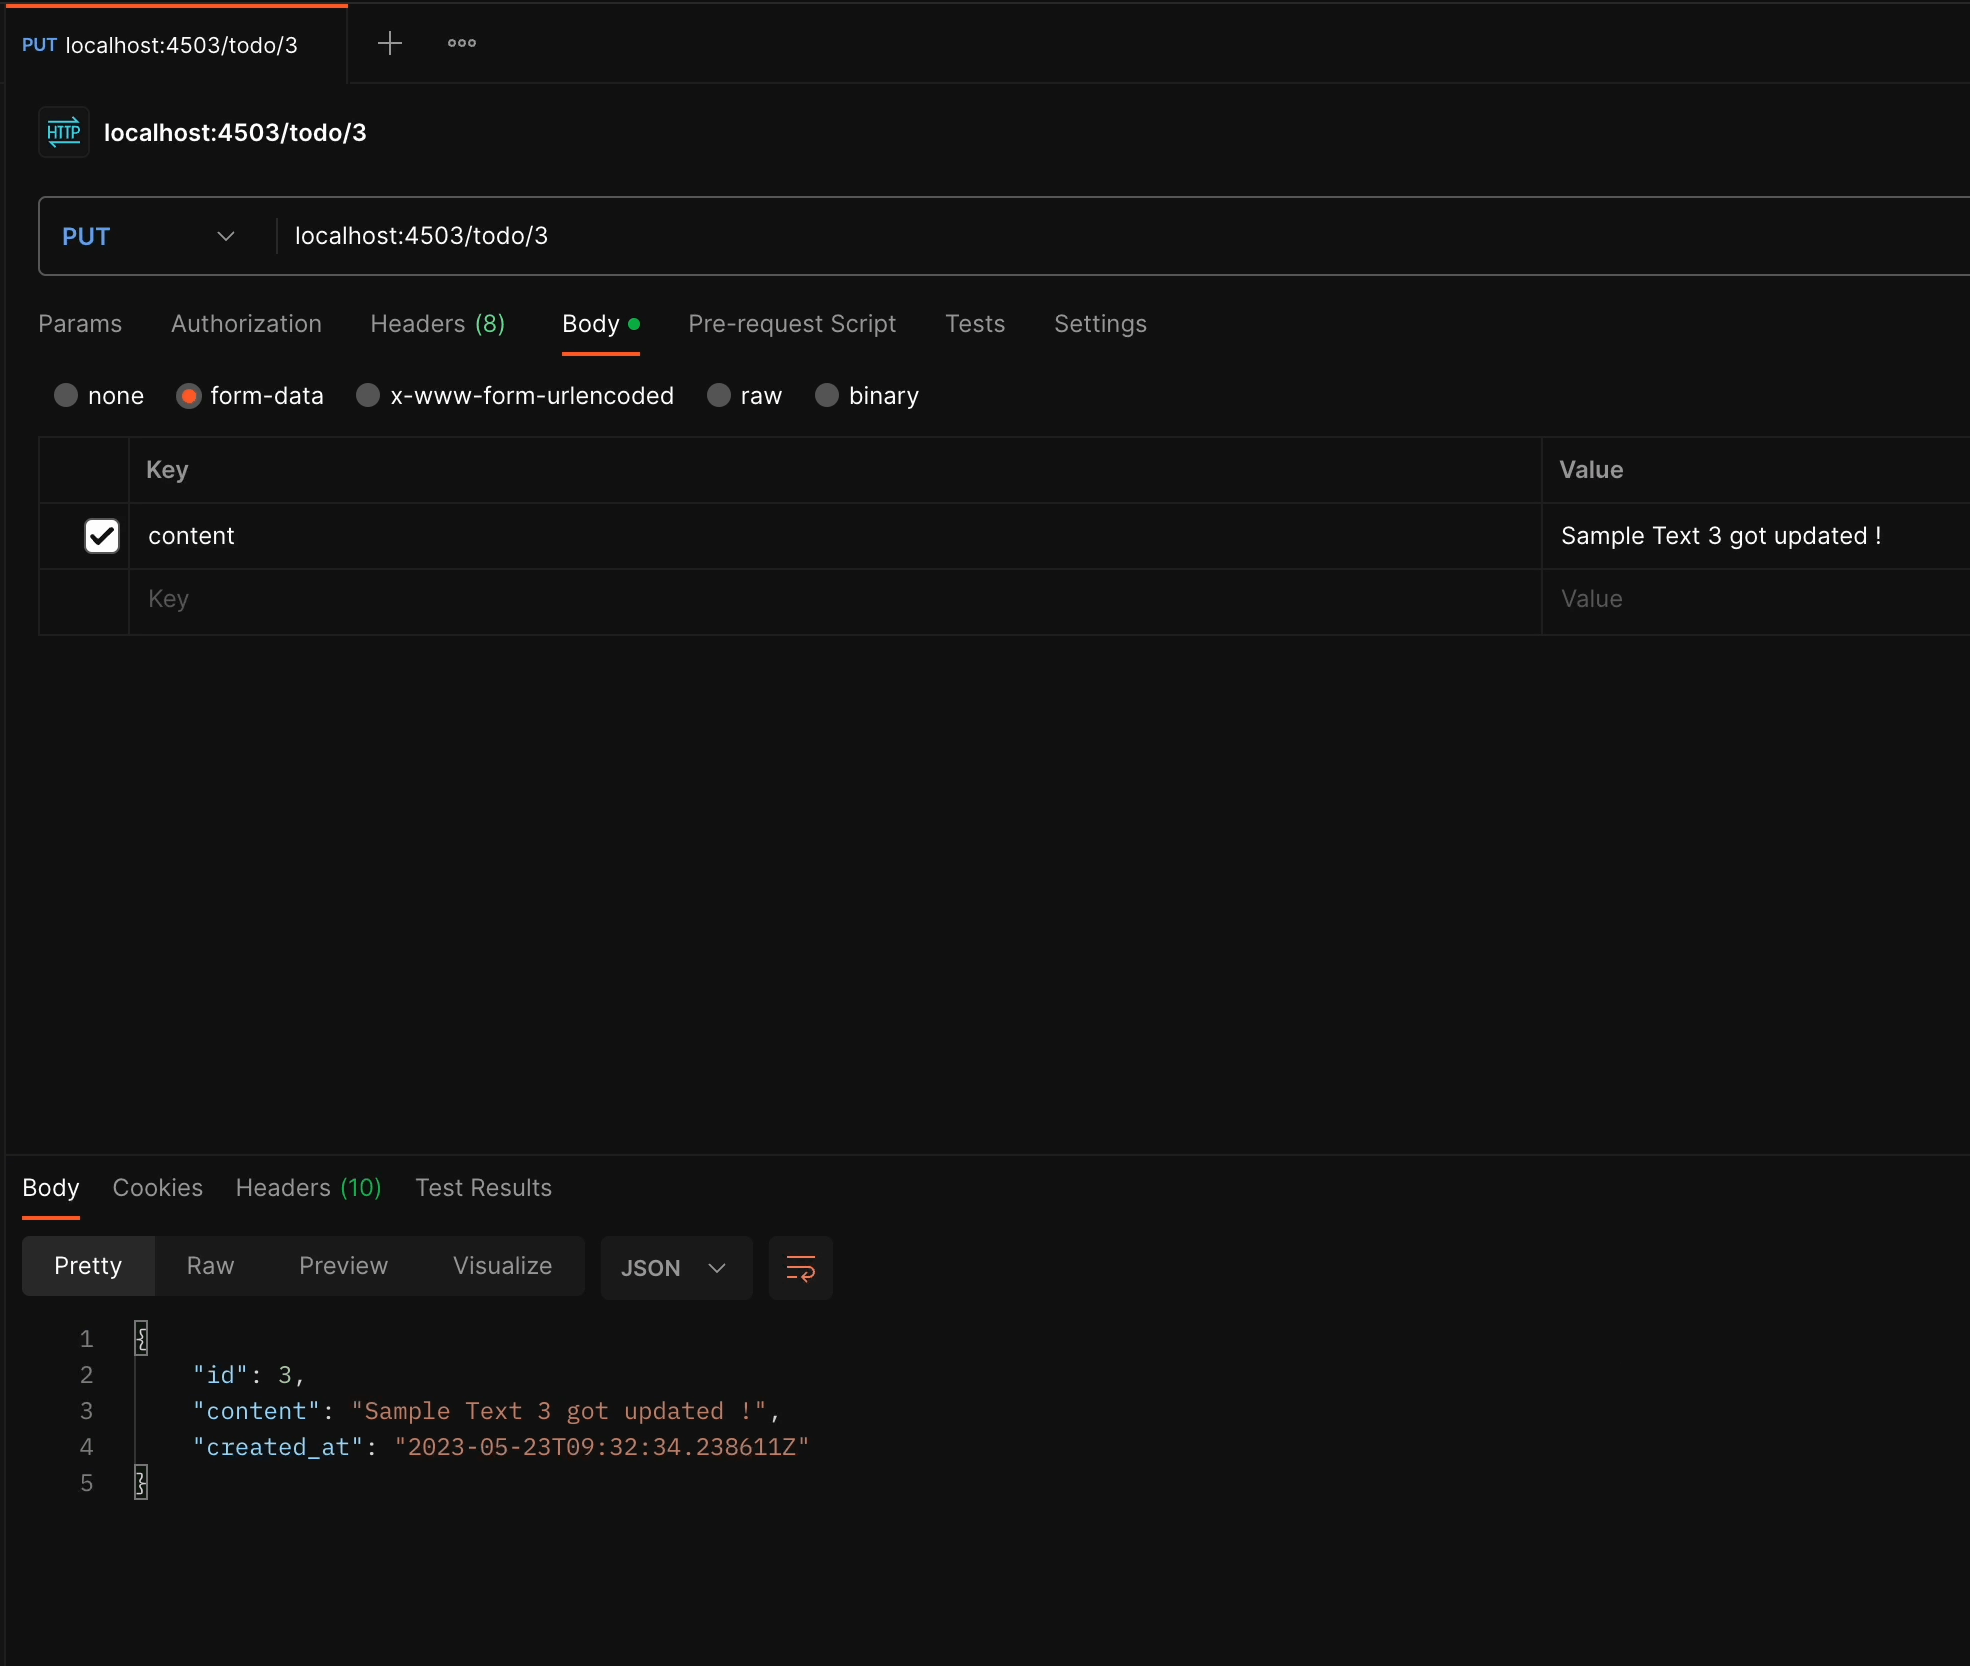Open the Headers tab with badge 8
Viewport: 1970px width, 1666px height.
[x=436, y=324]
